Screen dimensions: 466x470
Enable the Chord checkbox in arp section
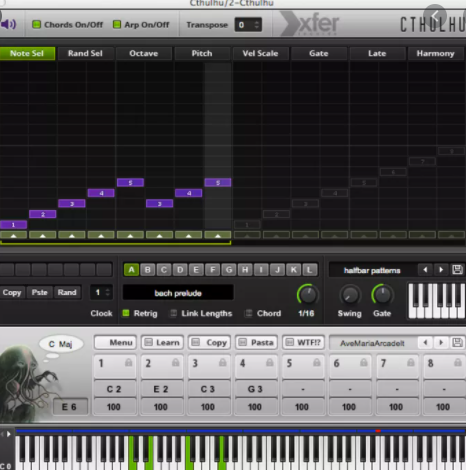pos(248,313)
